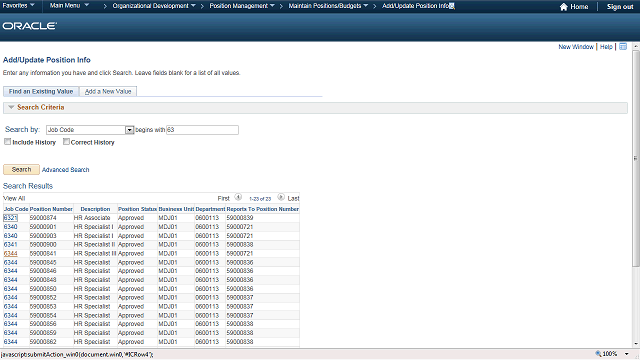Open the Help link
Image resolution: width=640 pixels, height=360 pixels.
(606, 47)
